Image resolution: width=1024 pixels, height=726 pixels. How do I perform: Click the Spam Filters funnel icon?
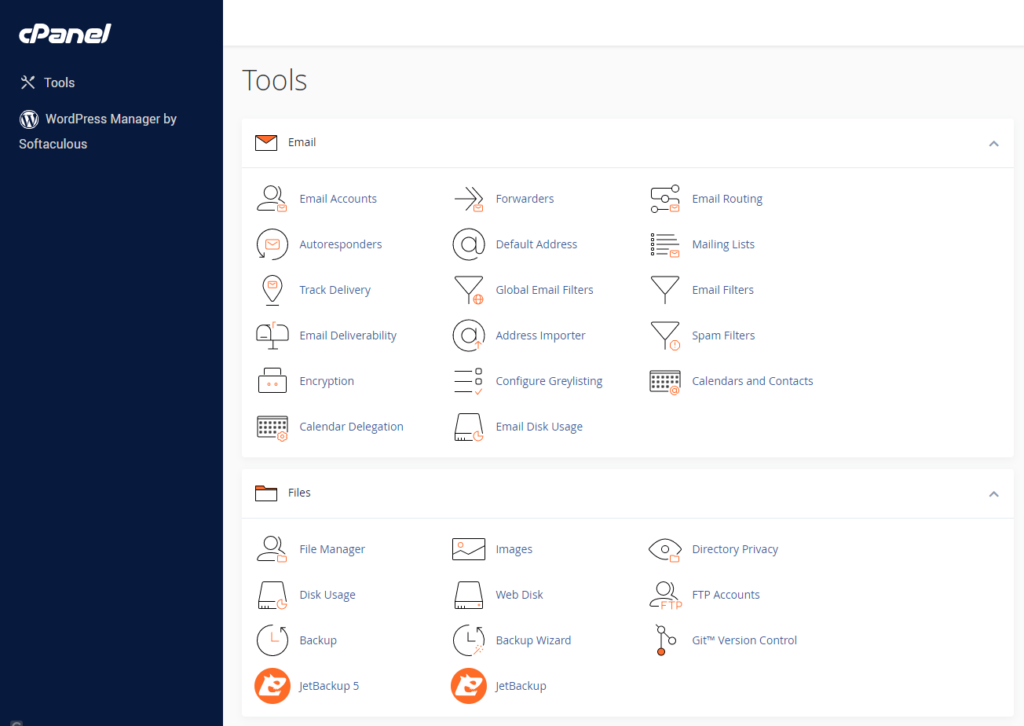click(x=665, y=335)
